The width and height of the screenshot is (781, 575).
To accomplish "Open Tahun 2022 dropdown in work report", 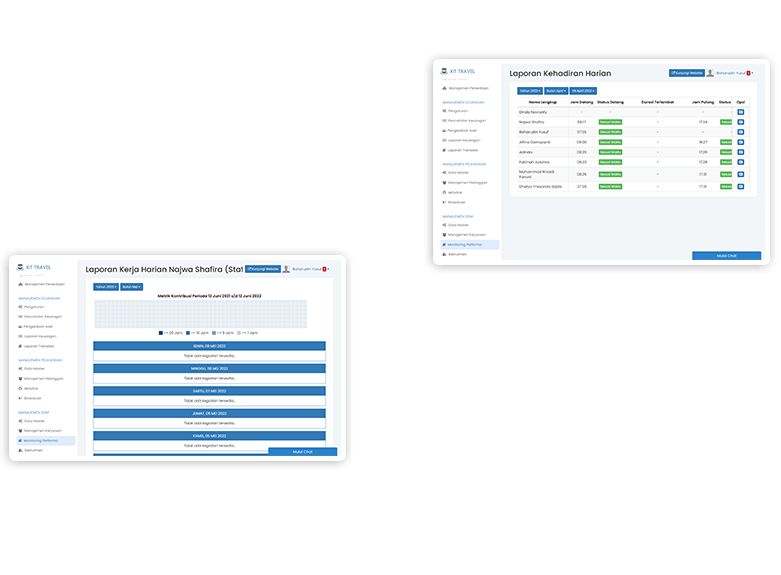I will (105, 286).
